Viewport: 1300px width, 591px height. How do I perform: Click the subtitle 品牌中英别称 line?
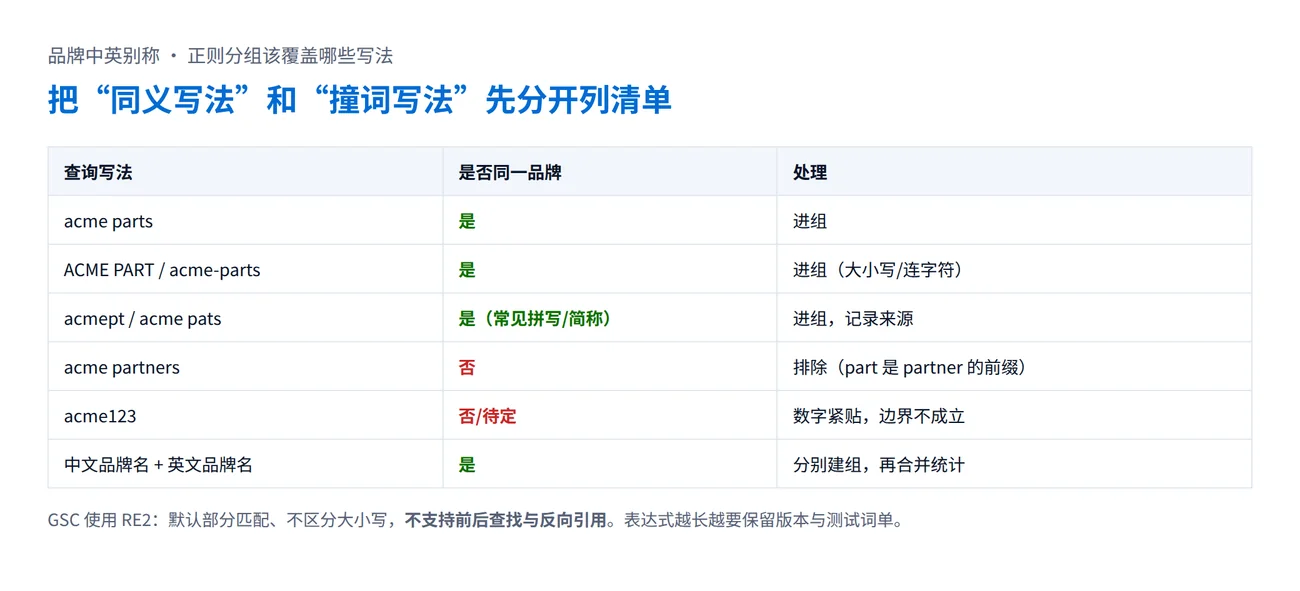coord(220,56)
